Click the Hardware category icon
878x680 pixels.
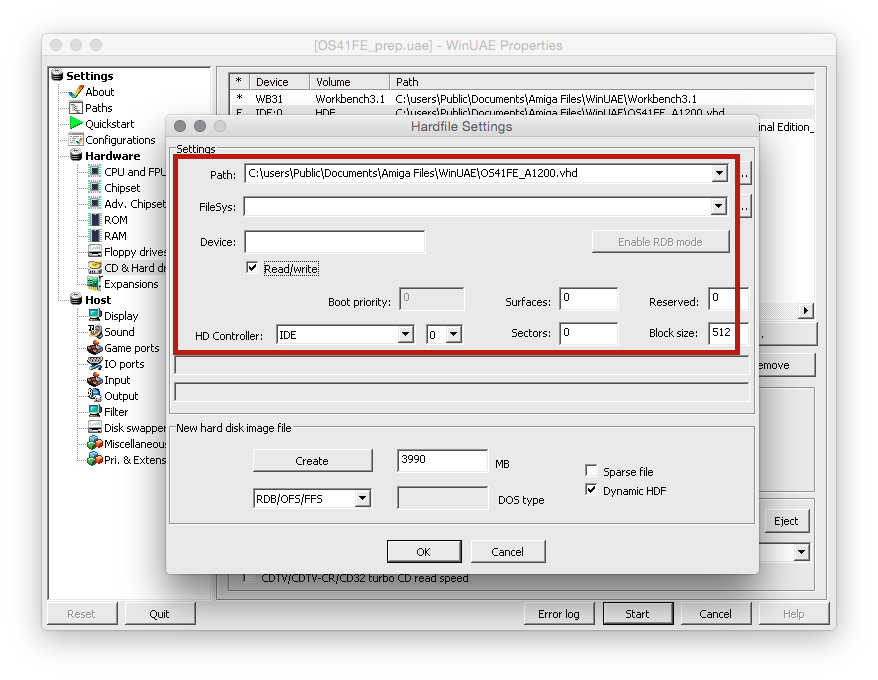(x=76, y=155)
